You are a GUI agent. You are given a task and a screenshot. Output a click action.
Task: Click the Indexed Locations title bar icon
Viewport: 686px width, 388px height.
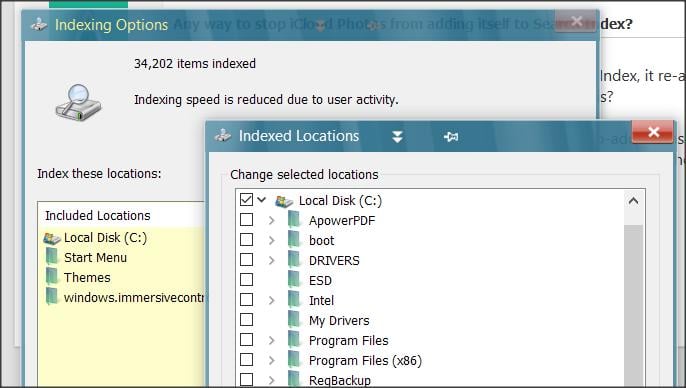(x=223, y=136)
